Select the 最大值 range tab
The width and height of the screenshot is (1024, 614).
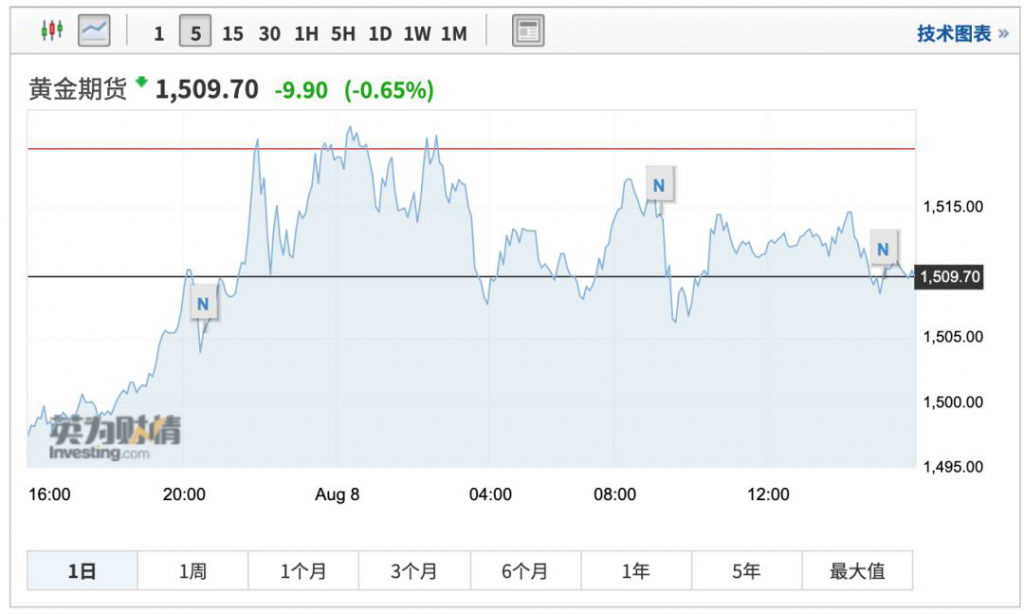pyautogui.click(x=857, y=571)
